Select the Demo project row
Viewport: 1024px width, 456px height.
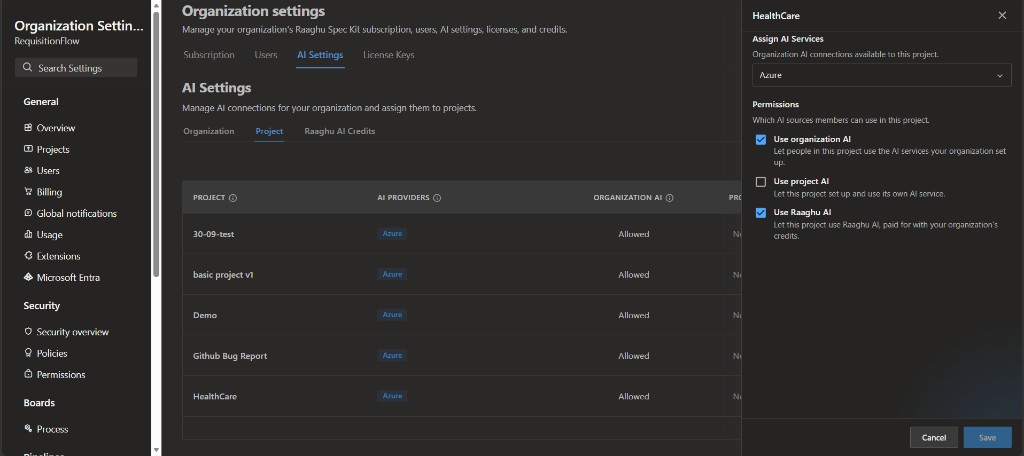pos(461,315)
